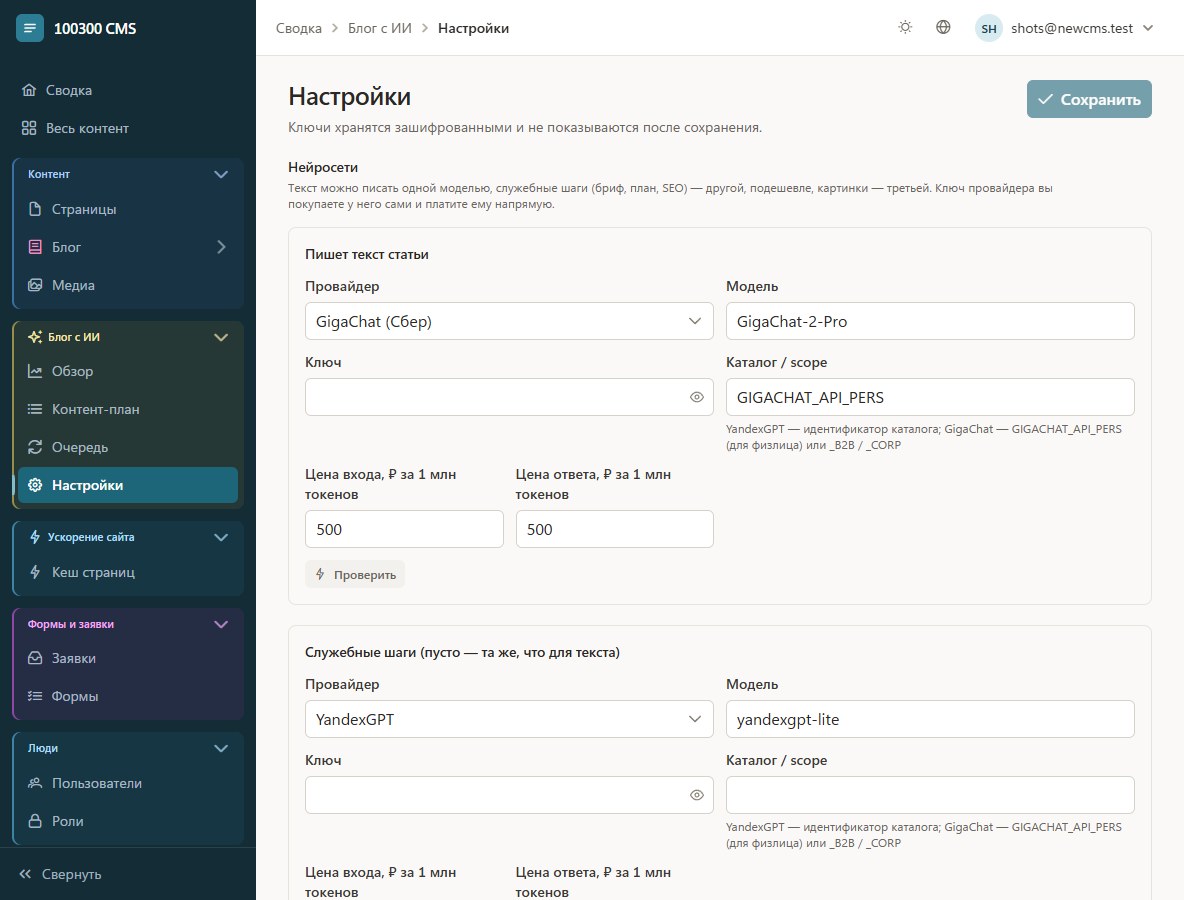1184x900 pixels.
Task: Collapse the sidebar with Свернуть
Action: coord(60,874)
